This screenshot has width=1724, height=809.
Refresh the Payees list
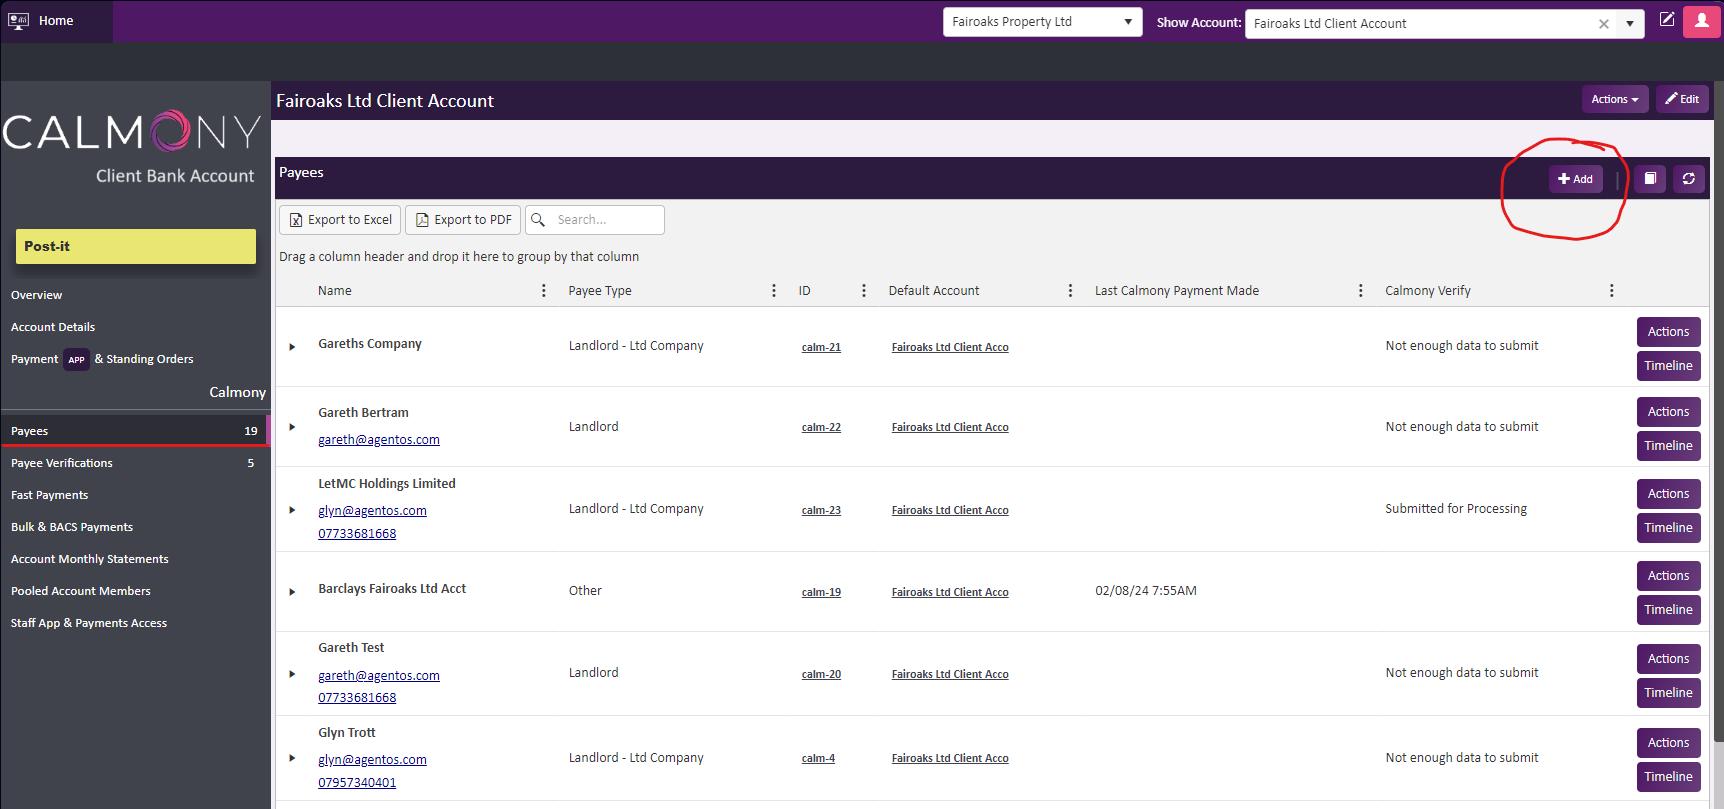point(1688,179)
